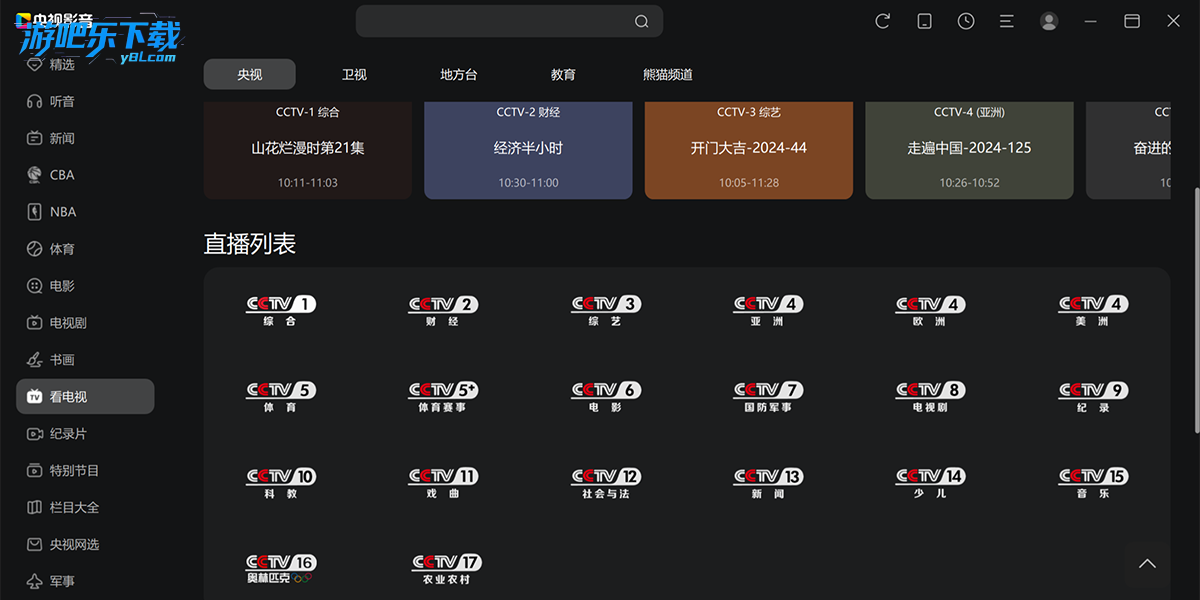
Task: Open CCTV-8 电视剧 channel logo
Action: click(930, 396)
